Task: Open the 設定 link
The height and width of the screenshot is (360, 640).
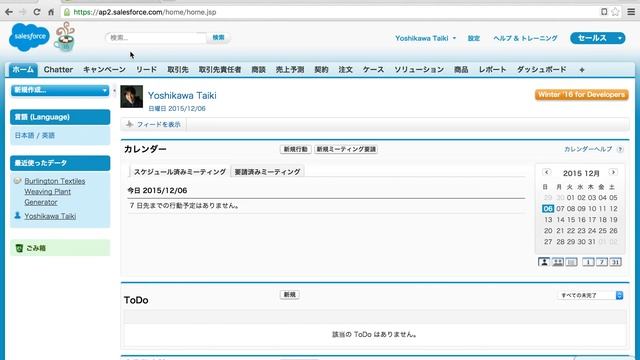Action: coord(473,38)
